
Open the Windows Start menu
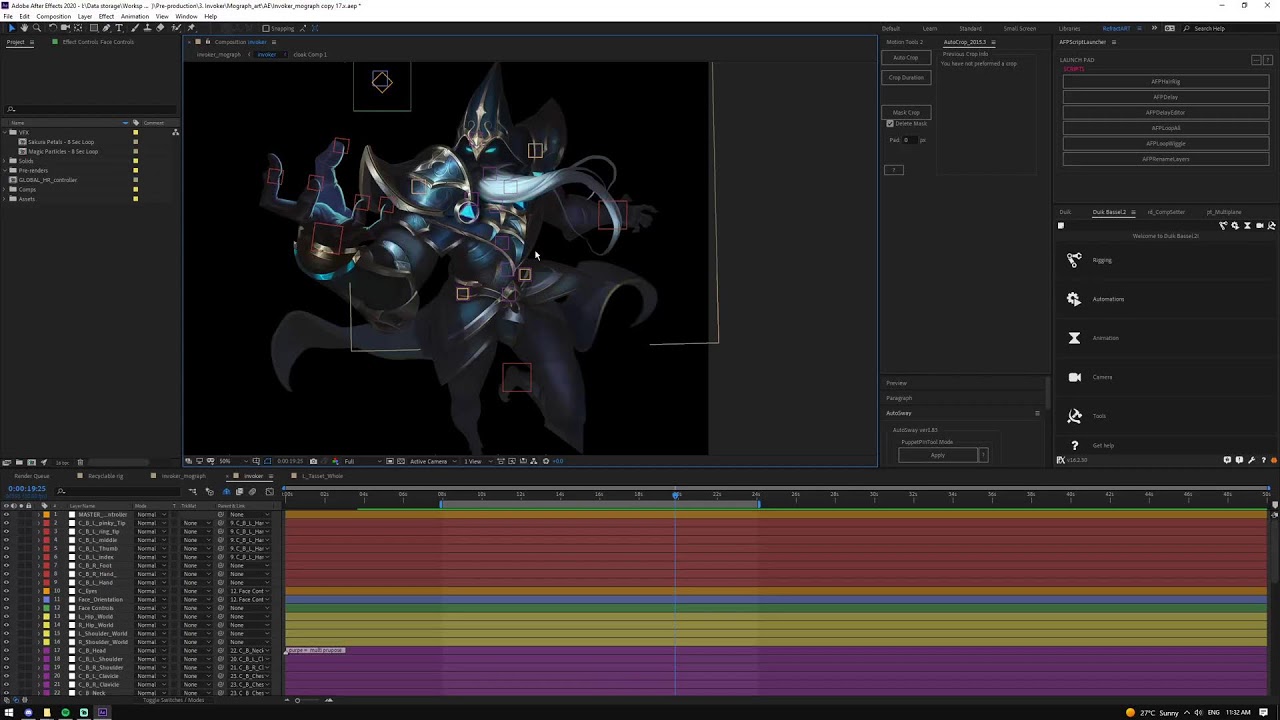[x=9, y=712]
